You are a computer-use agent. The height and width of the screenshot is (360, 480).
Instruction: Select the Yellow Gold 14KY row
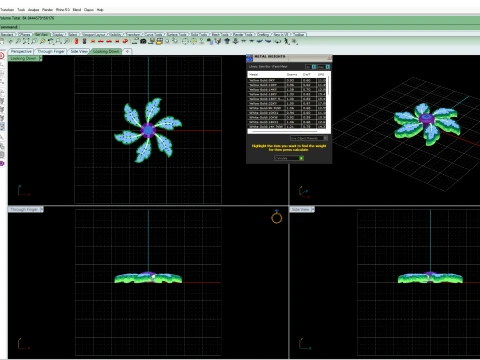tap(287, 90)
